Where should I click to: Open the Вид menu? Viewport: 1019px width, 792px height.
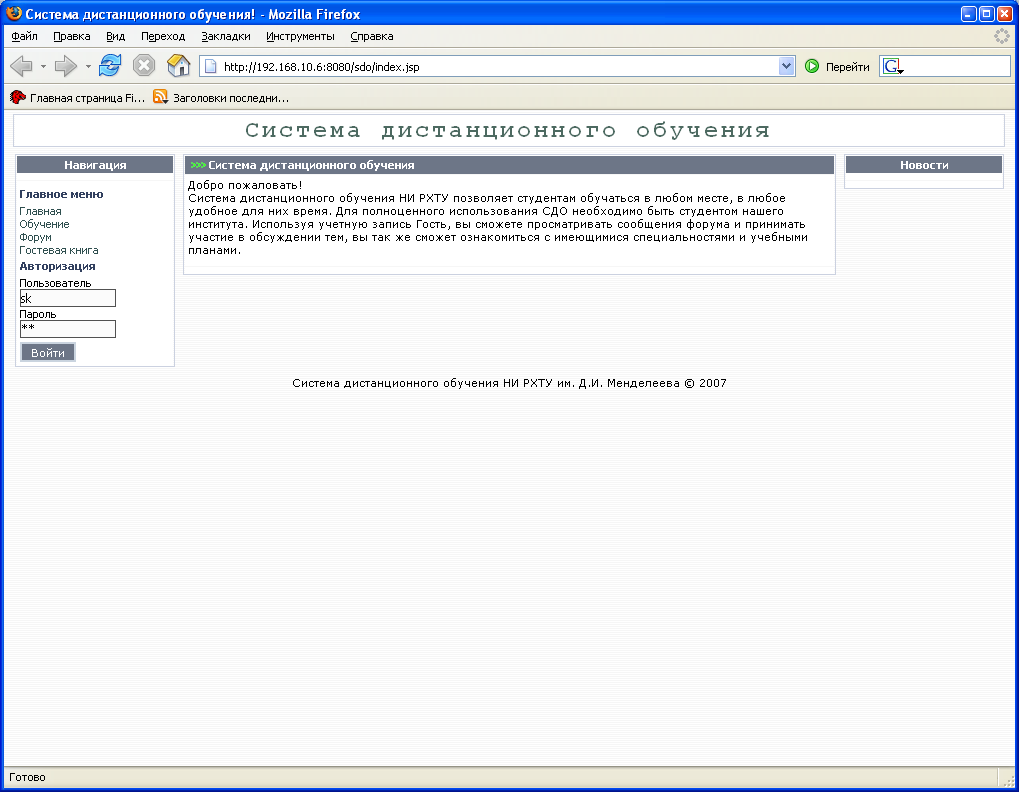tap(116, 36)
